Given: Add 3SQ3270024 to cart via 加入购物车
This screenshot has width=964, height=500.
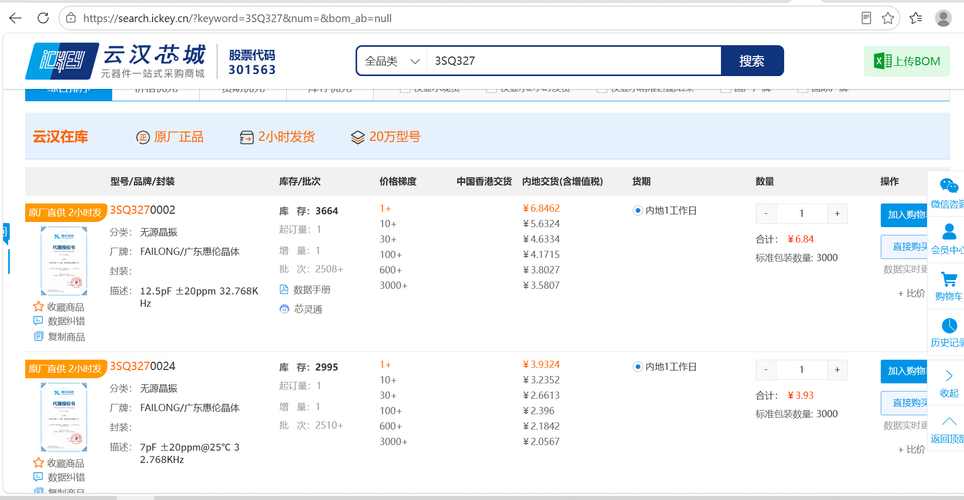Looking at the screenshot, I should (905, 371).
